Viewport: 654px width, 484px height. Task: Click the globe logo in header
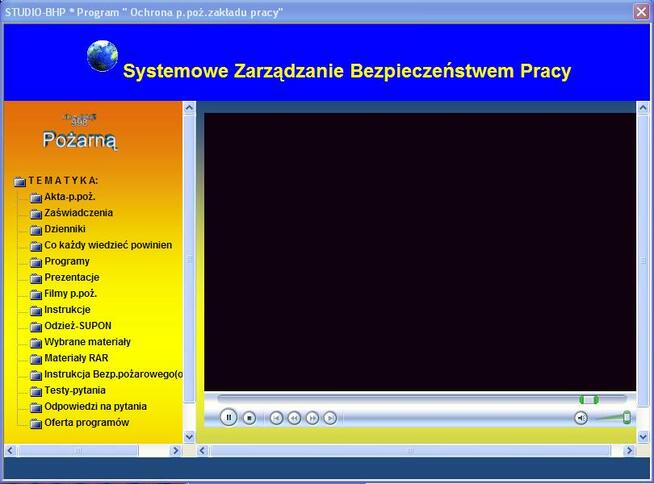click(102, 56)
